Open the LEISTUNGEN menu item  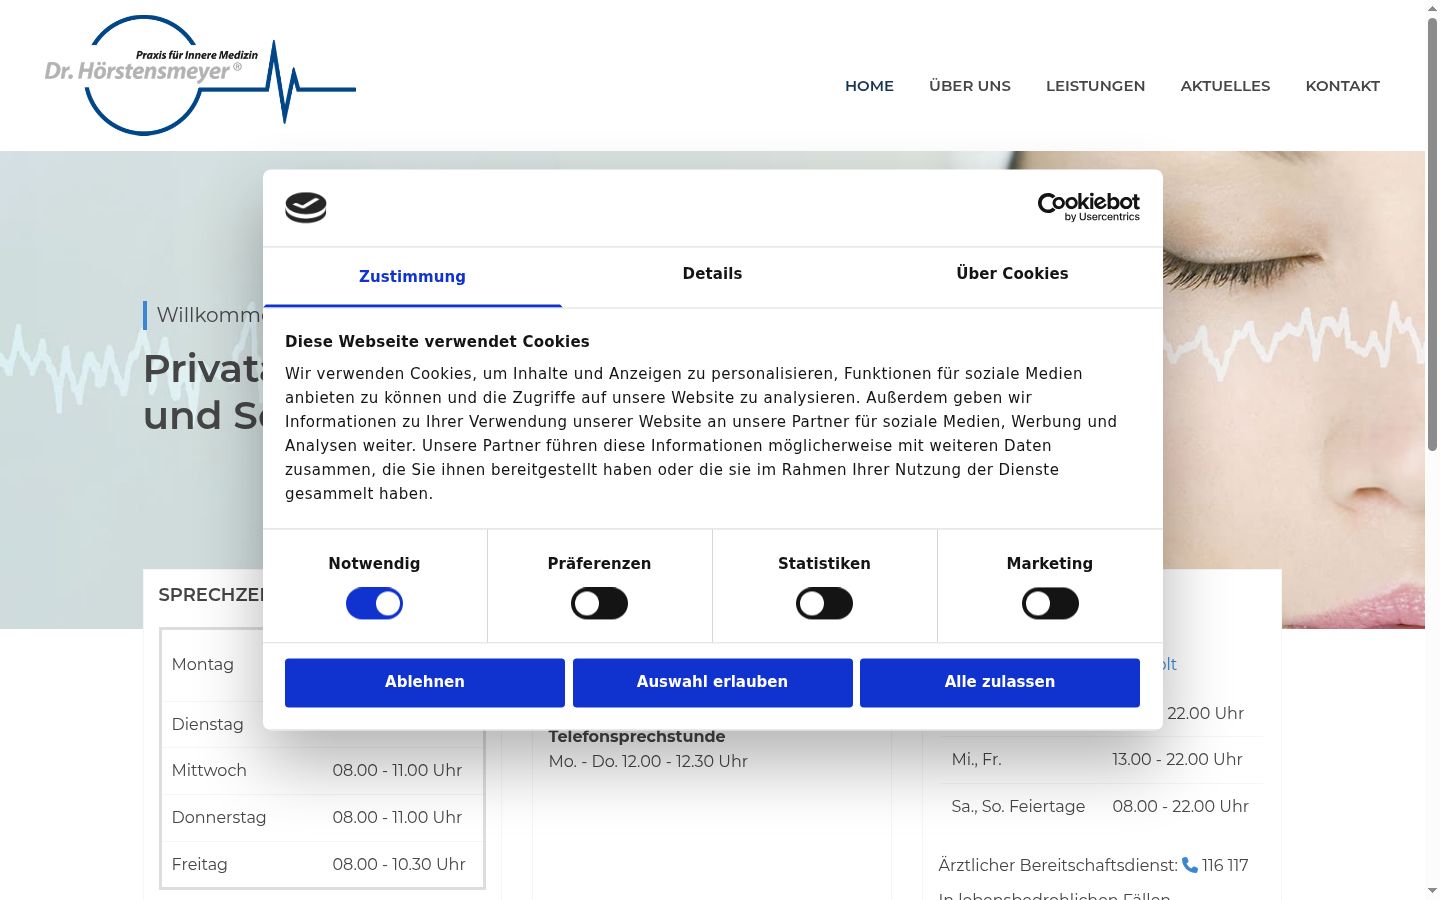point(1095,86)
